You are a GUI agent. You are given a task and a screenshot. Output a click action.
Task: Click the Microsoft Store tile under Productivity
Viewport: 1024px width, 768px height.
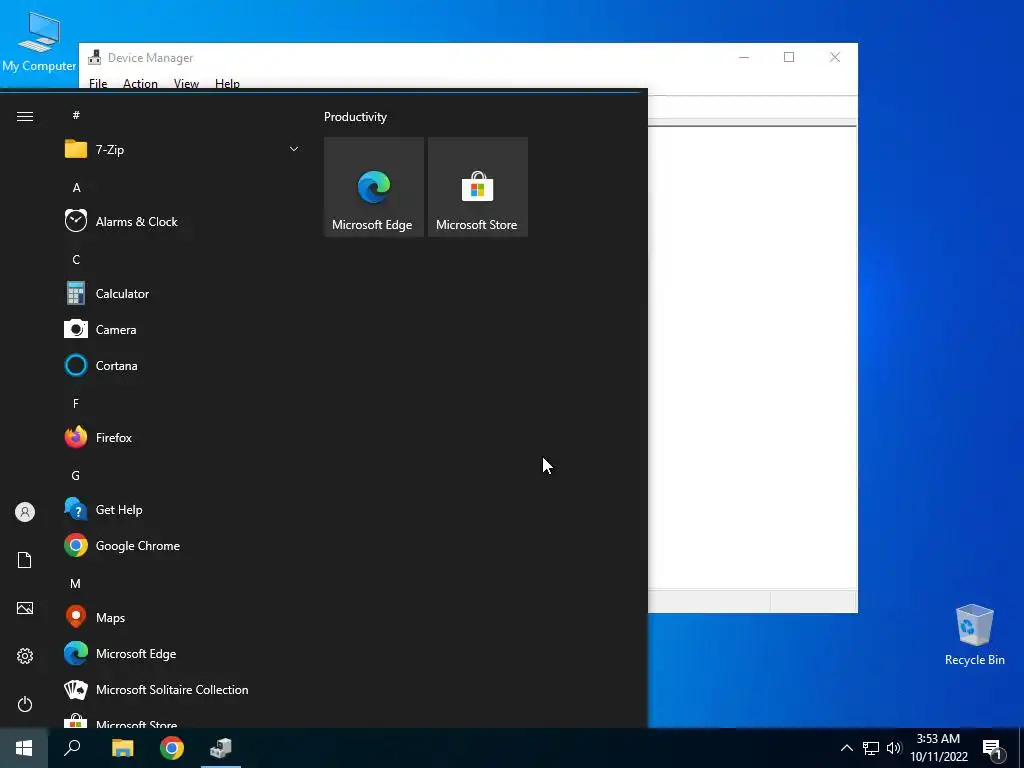[477, 187]
